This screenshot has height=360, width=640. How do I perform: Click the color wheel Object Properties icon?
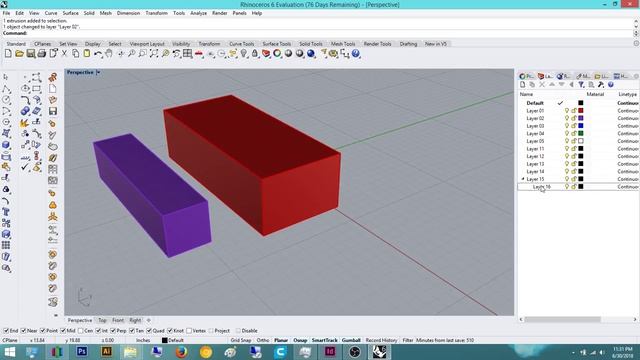point(277,53)
